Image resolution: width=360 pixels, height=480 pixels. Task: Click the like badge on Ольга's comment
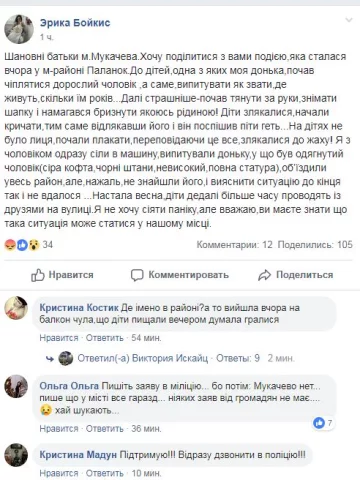[319, 423]
